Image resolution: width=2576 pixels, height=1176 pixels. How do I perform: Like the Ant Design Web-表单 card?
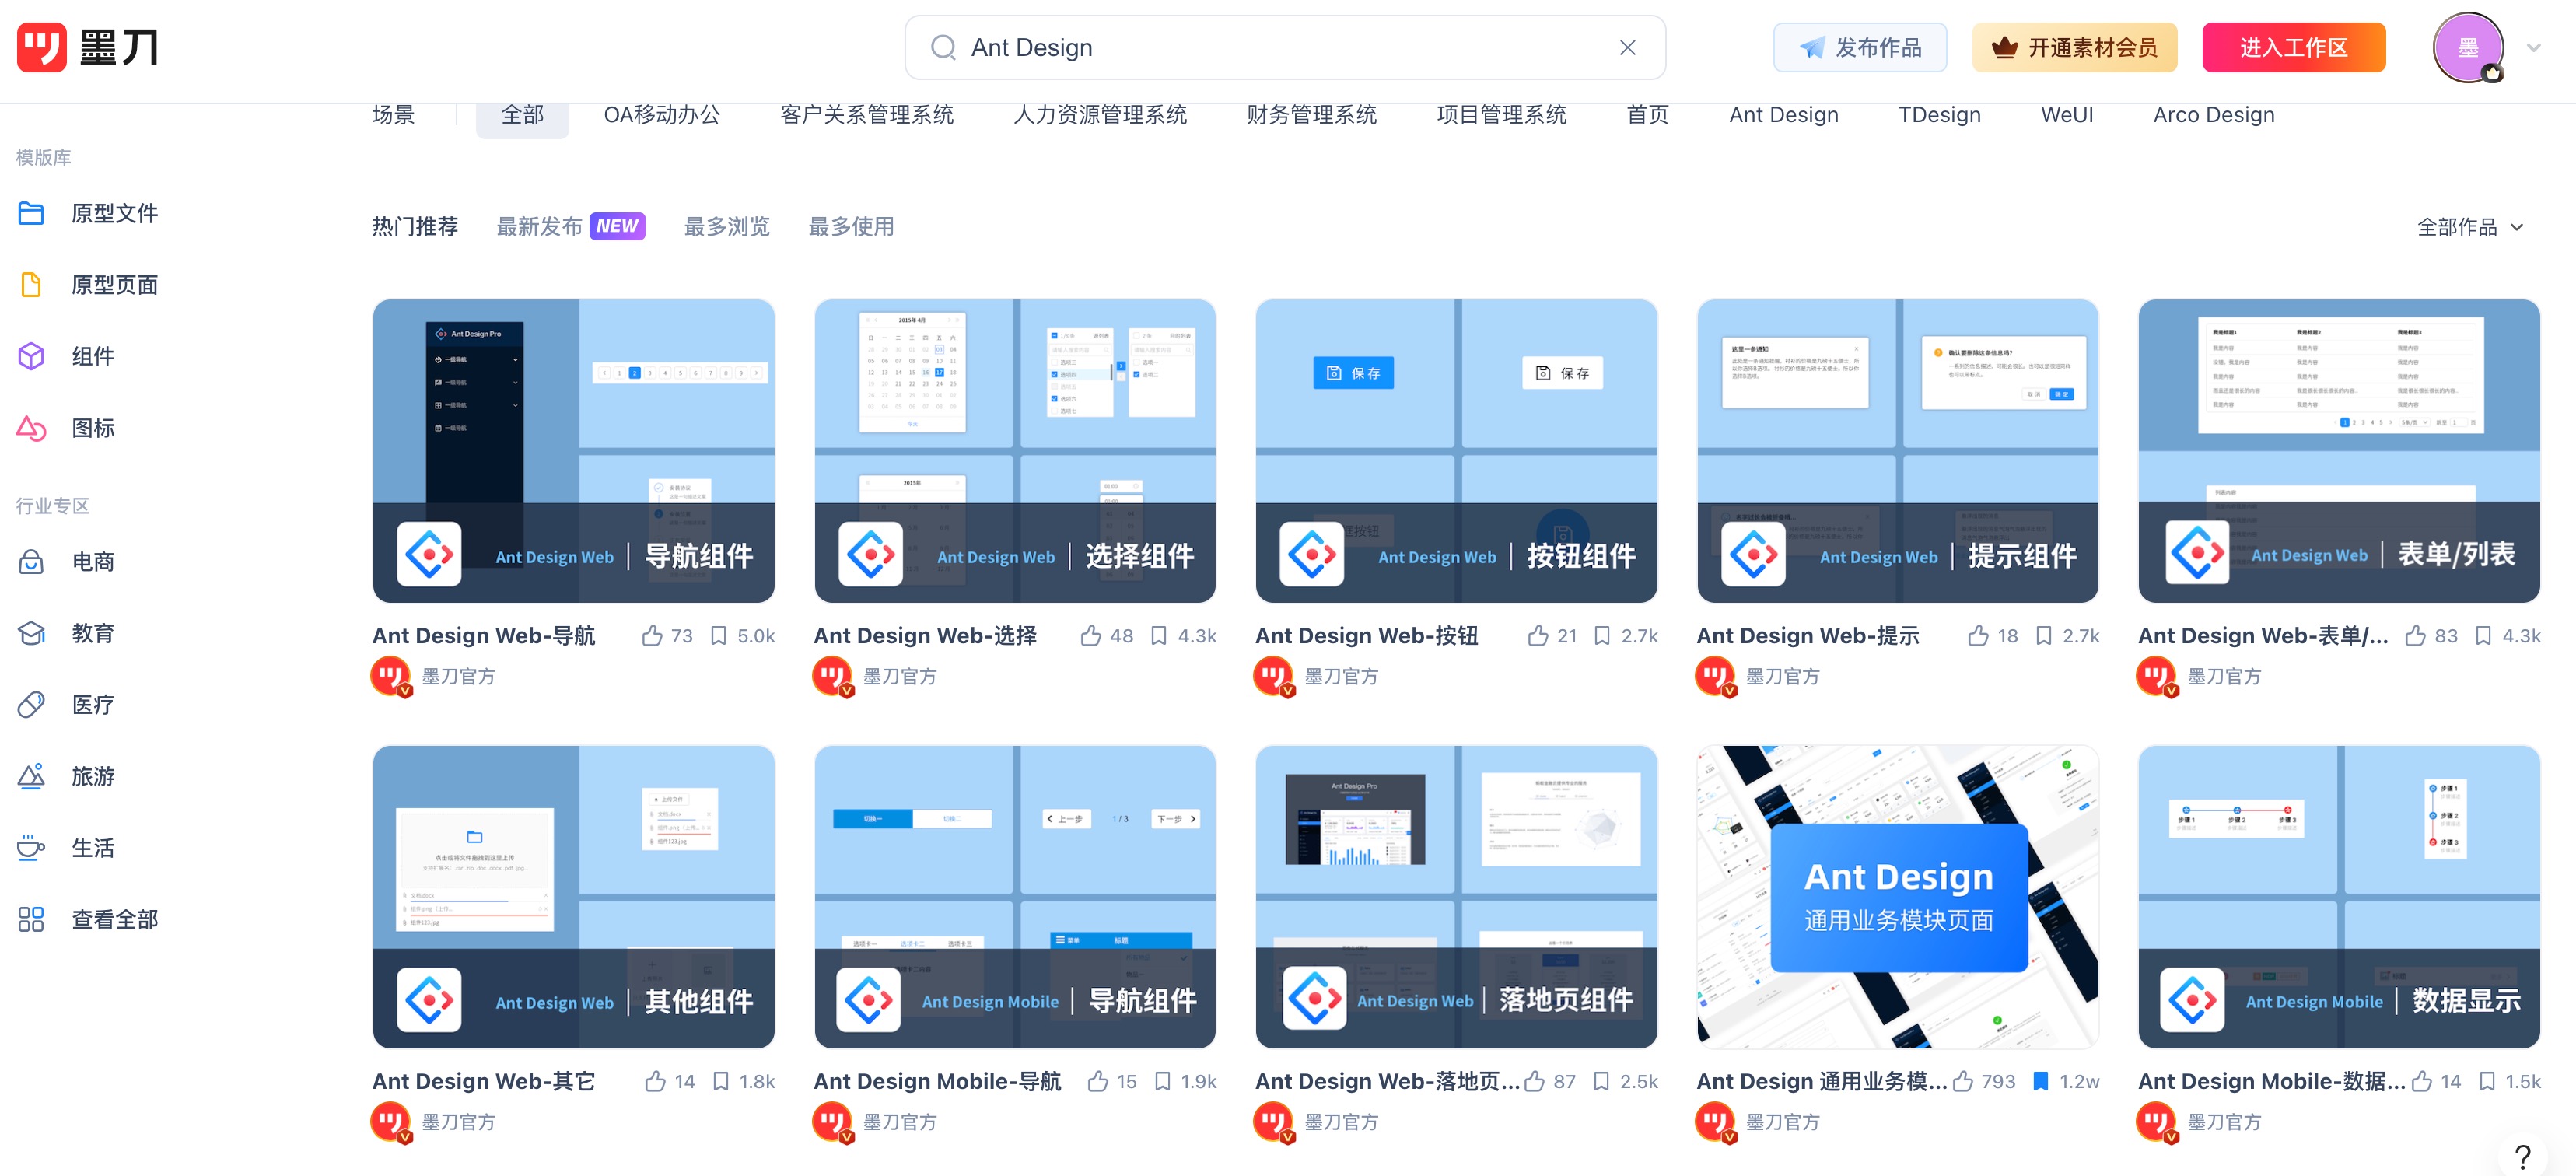[x=2415, y=636]
